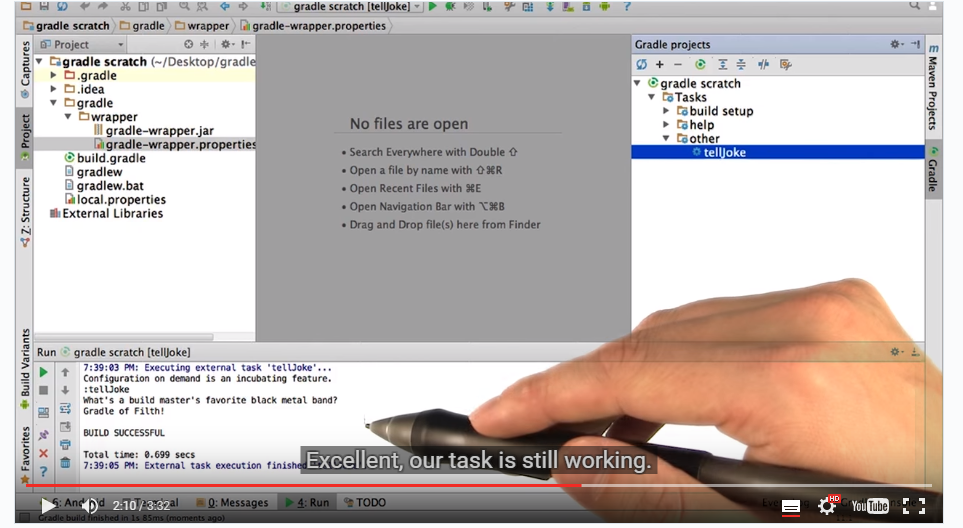Open the run configuration dropdown gradle scratch [tellJoke]
The width and height of the screenshot is (963, 528).
tap(351, 6)
